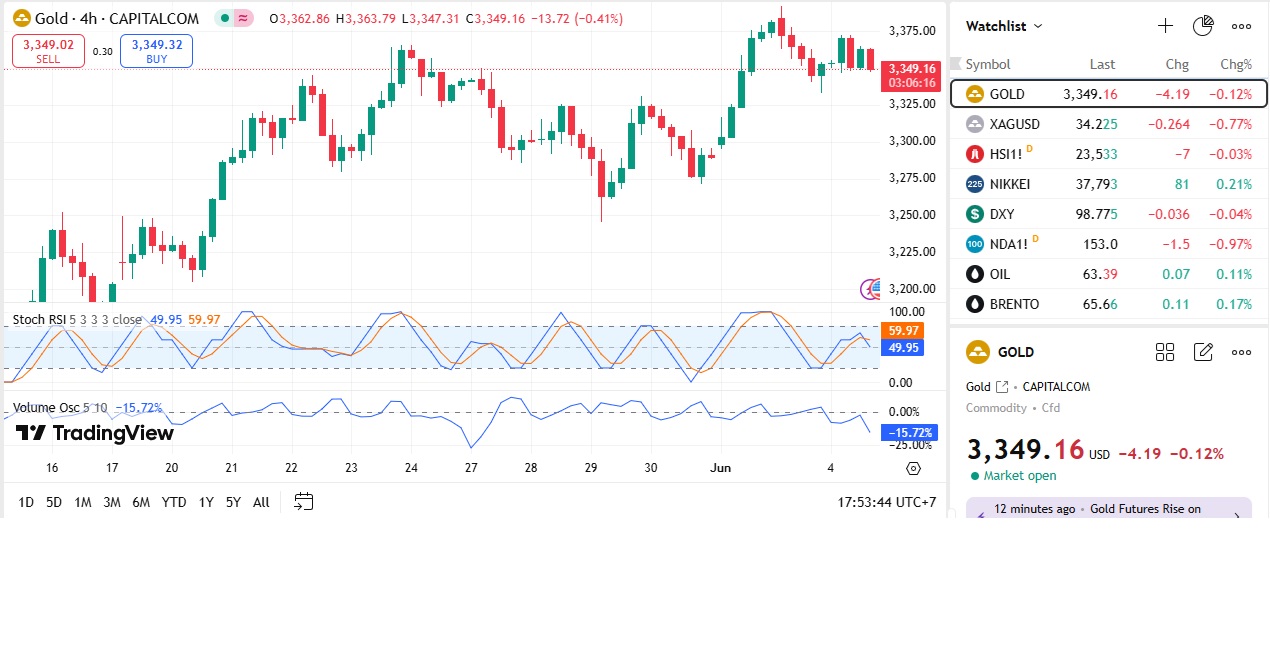Click the go-to-date calendar icon
The height and width of the screenshot is (648, 1270).
pyautogui.click(x=304, y=502)
